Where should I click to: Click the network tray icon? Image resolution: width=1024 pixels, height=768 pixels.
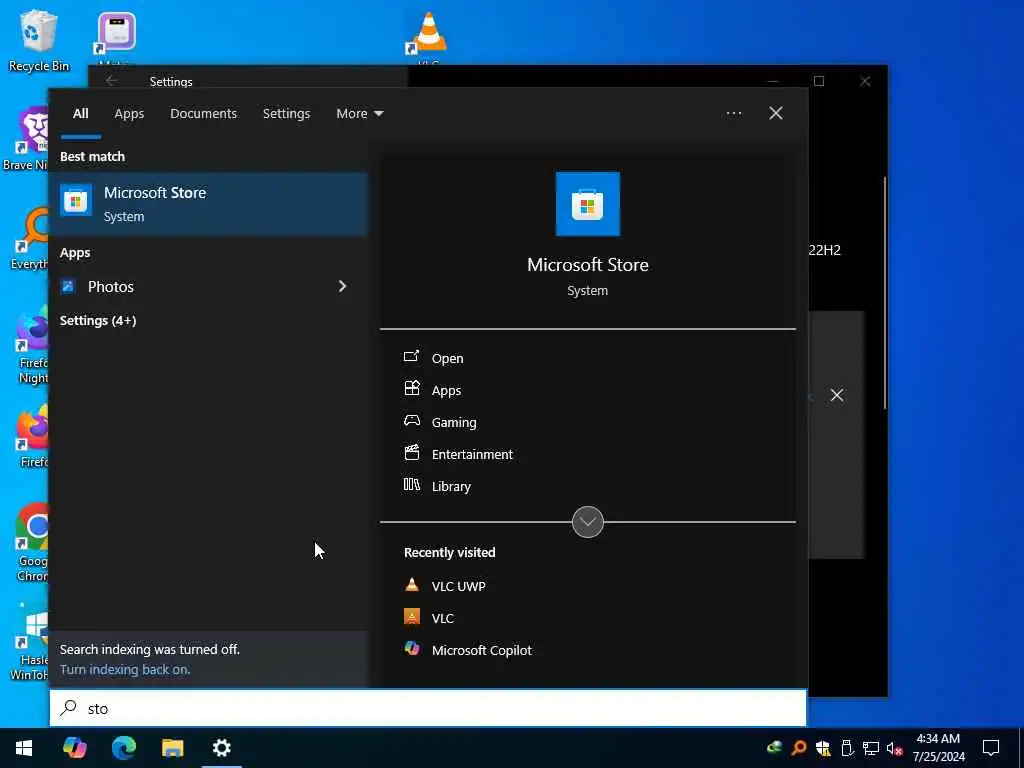[871, 748]
